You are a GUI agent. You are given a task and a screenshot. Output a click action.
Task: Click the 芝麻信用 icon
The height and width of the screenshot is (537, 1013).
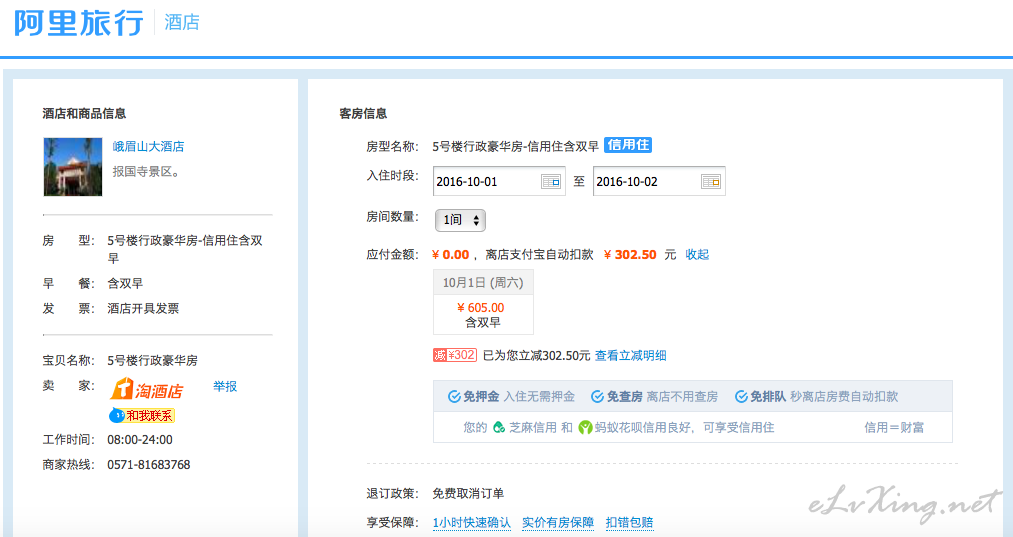point(499,427)
